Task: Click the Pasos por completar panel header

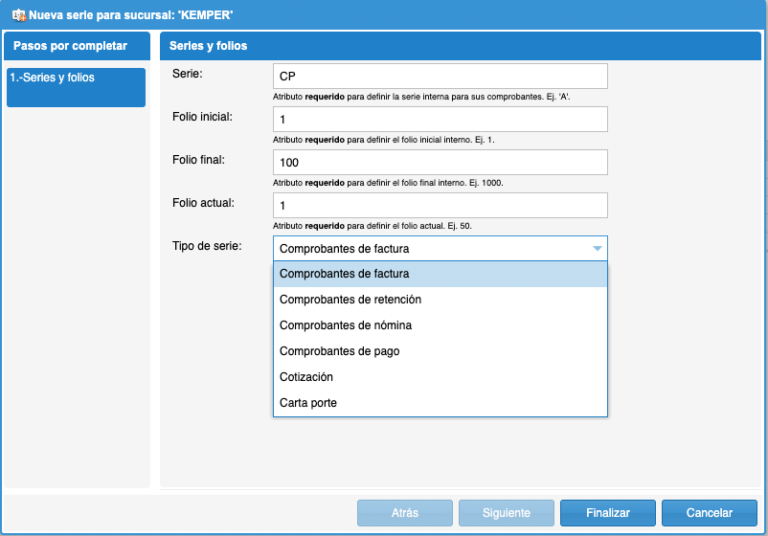Action: coord(76,46)
